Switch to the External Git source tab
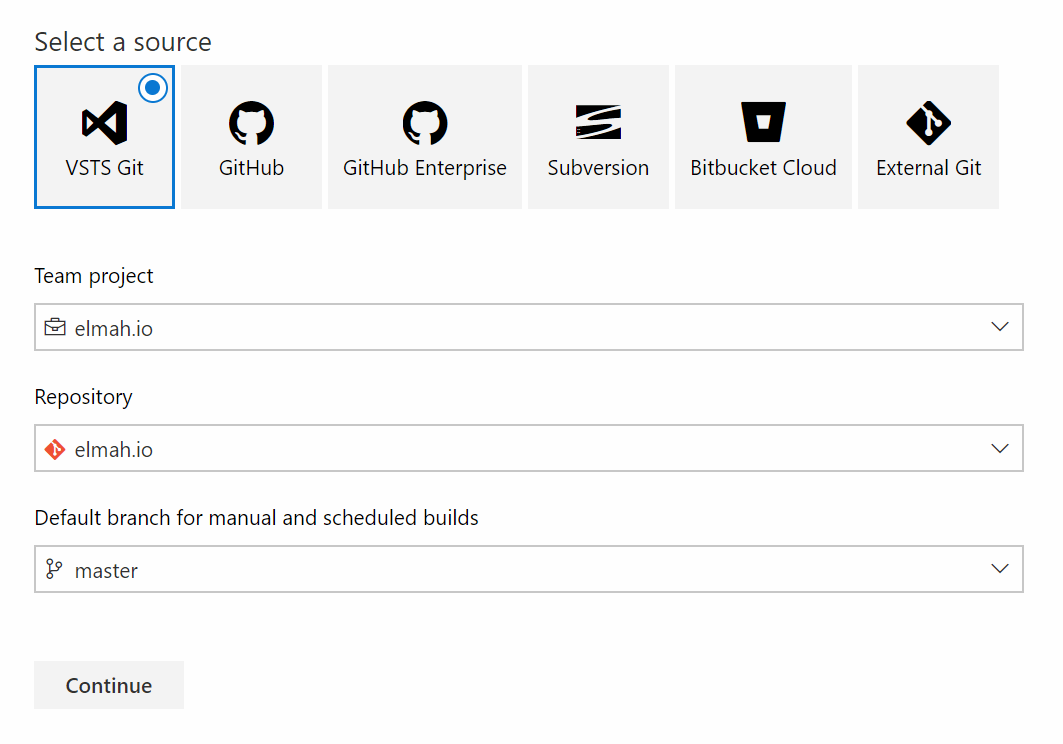This screenshot has height=744, width=1063. point(927,137)
